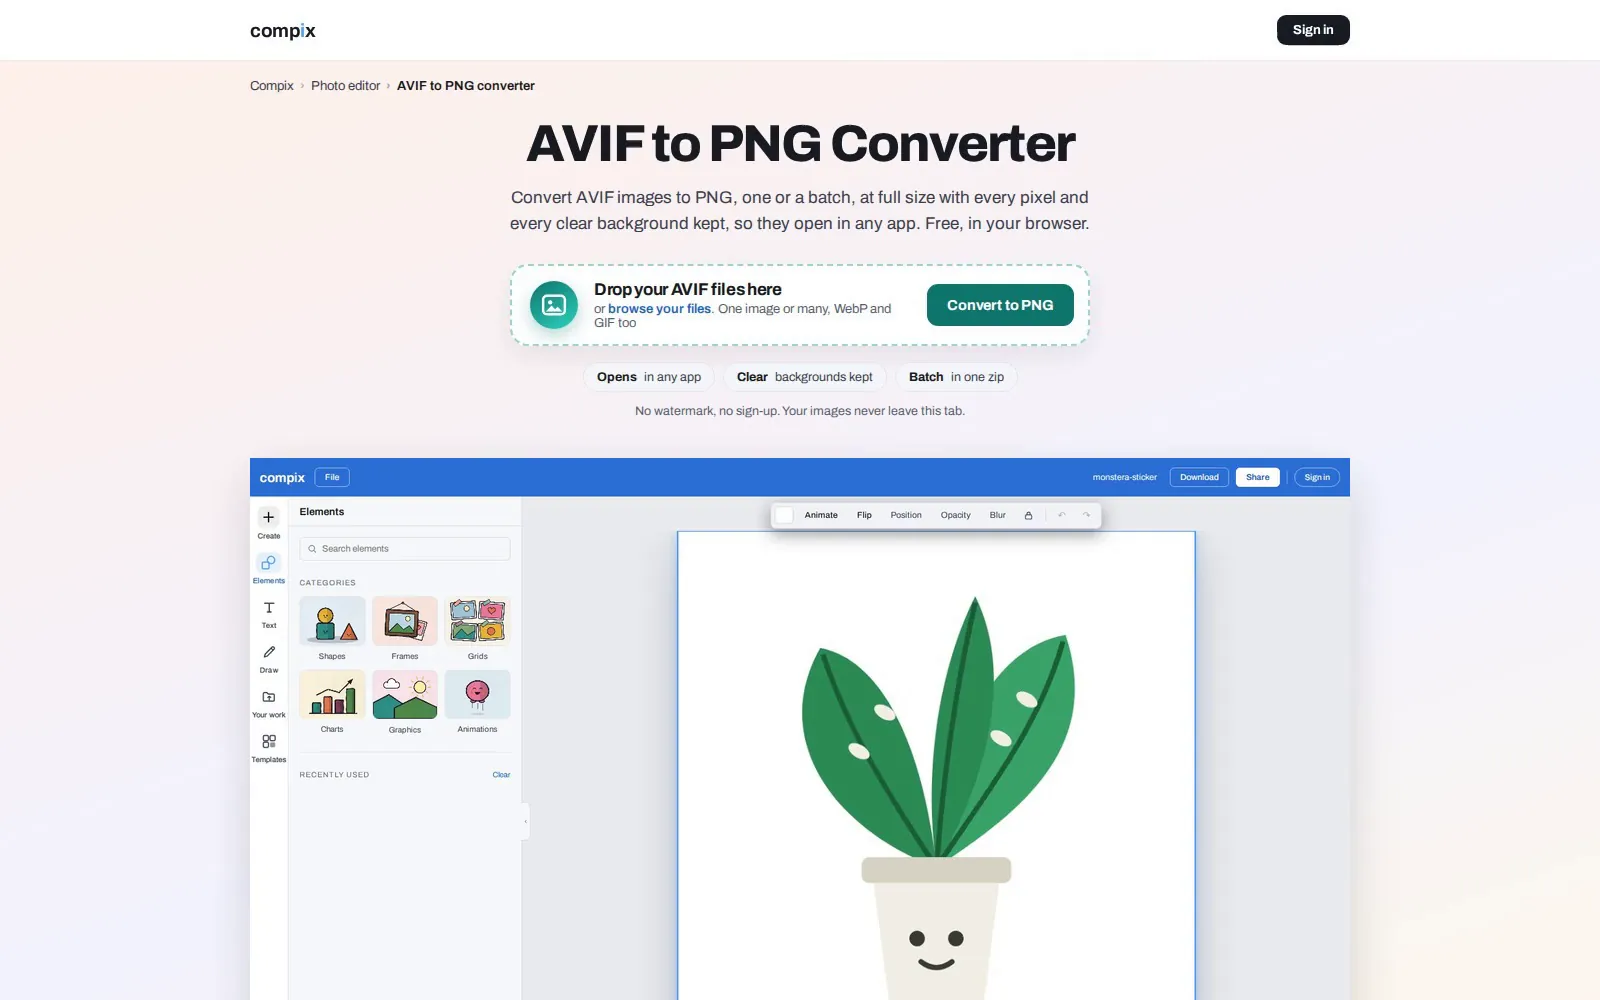
Task: Click the browse your files link
Action: (x=660, y=309)
